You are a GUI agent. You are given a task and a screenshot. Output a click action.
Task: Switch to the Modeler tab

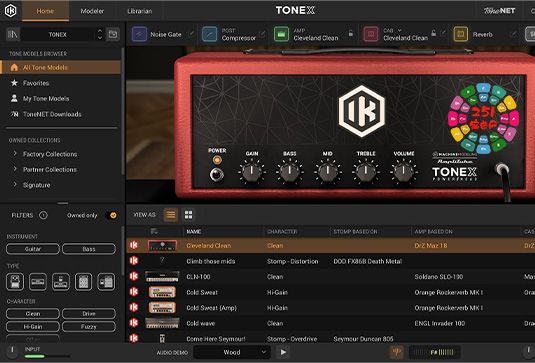click(x=92, y=11)
